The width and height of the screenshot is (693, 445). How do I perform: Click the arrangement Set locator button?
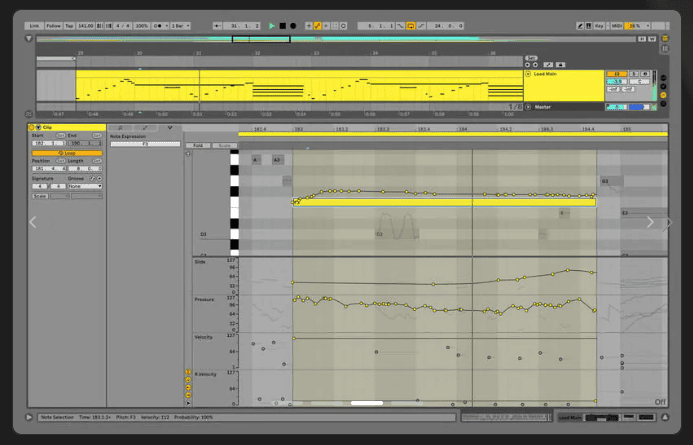(x=531, y=58)
